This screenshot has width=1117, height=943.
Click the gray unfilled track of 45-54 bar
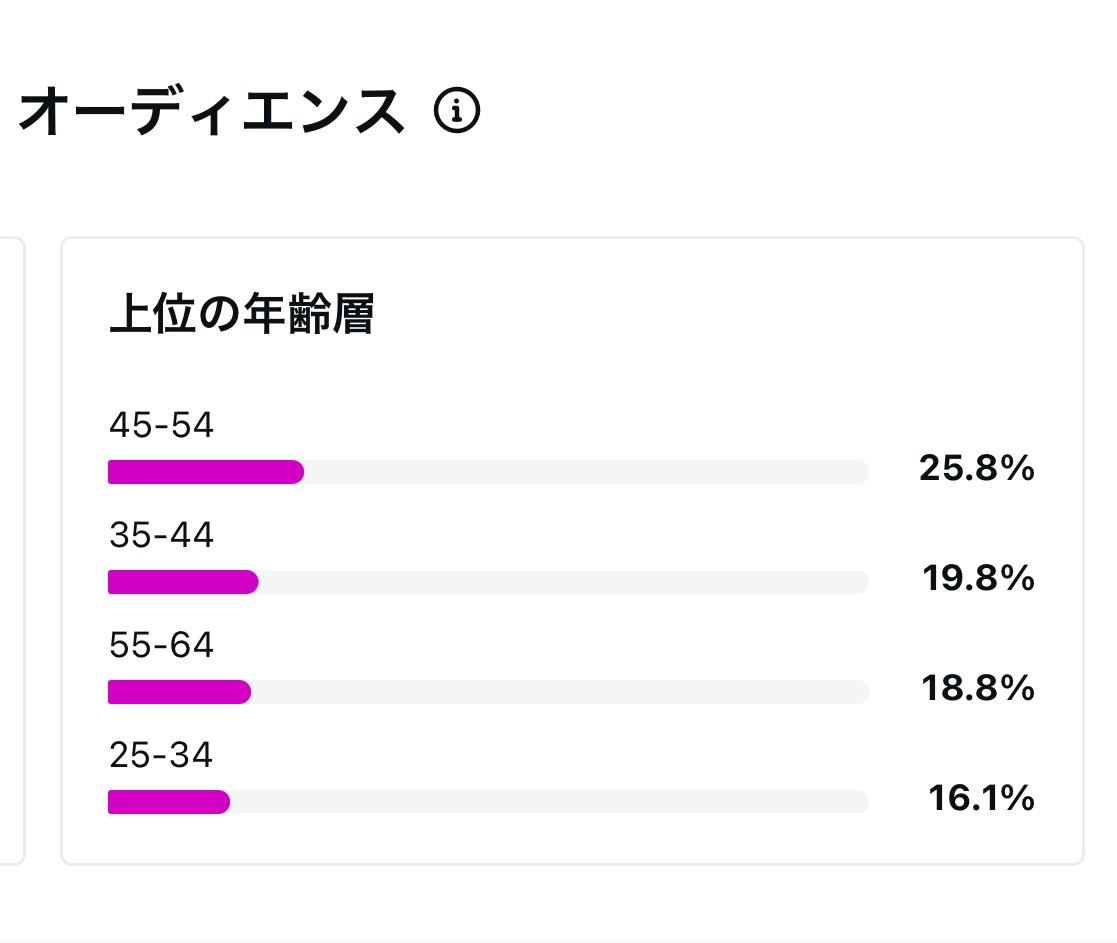click(x=585, y=472)
